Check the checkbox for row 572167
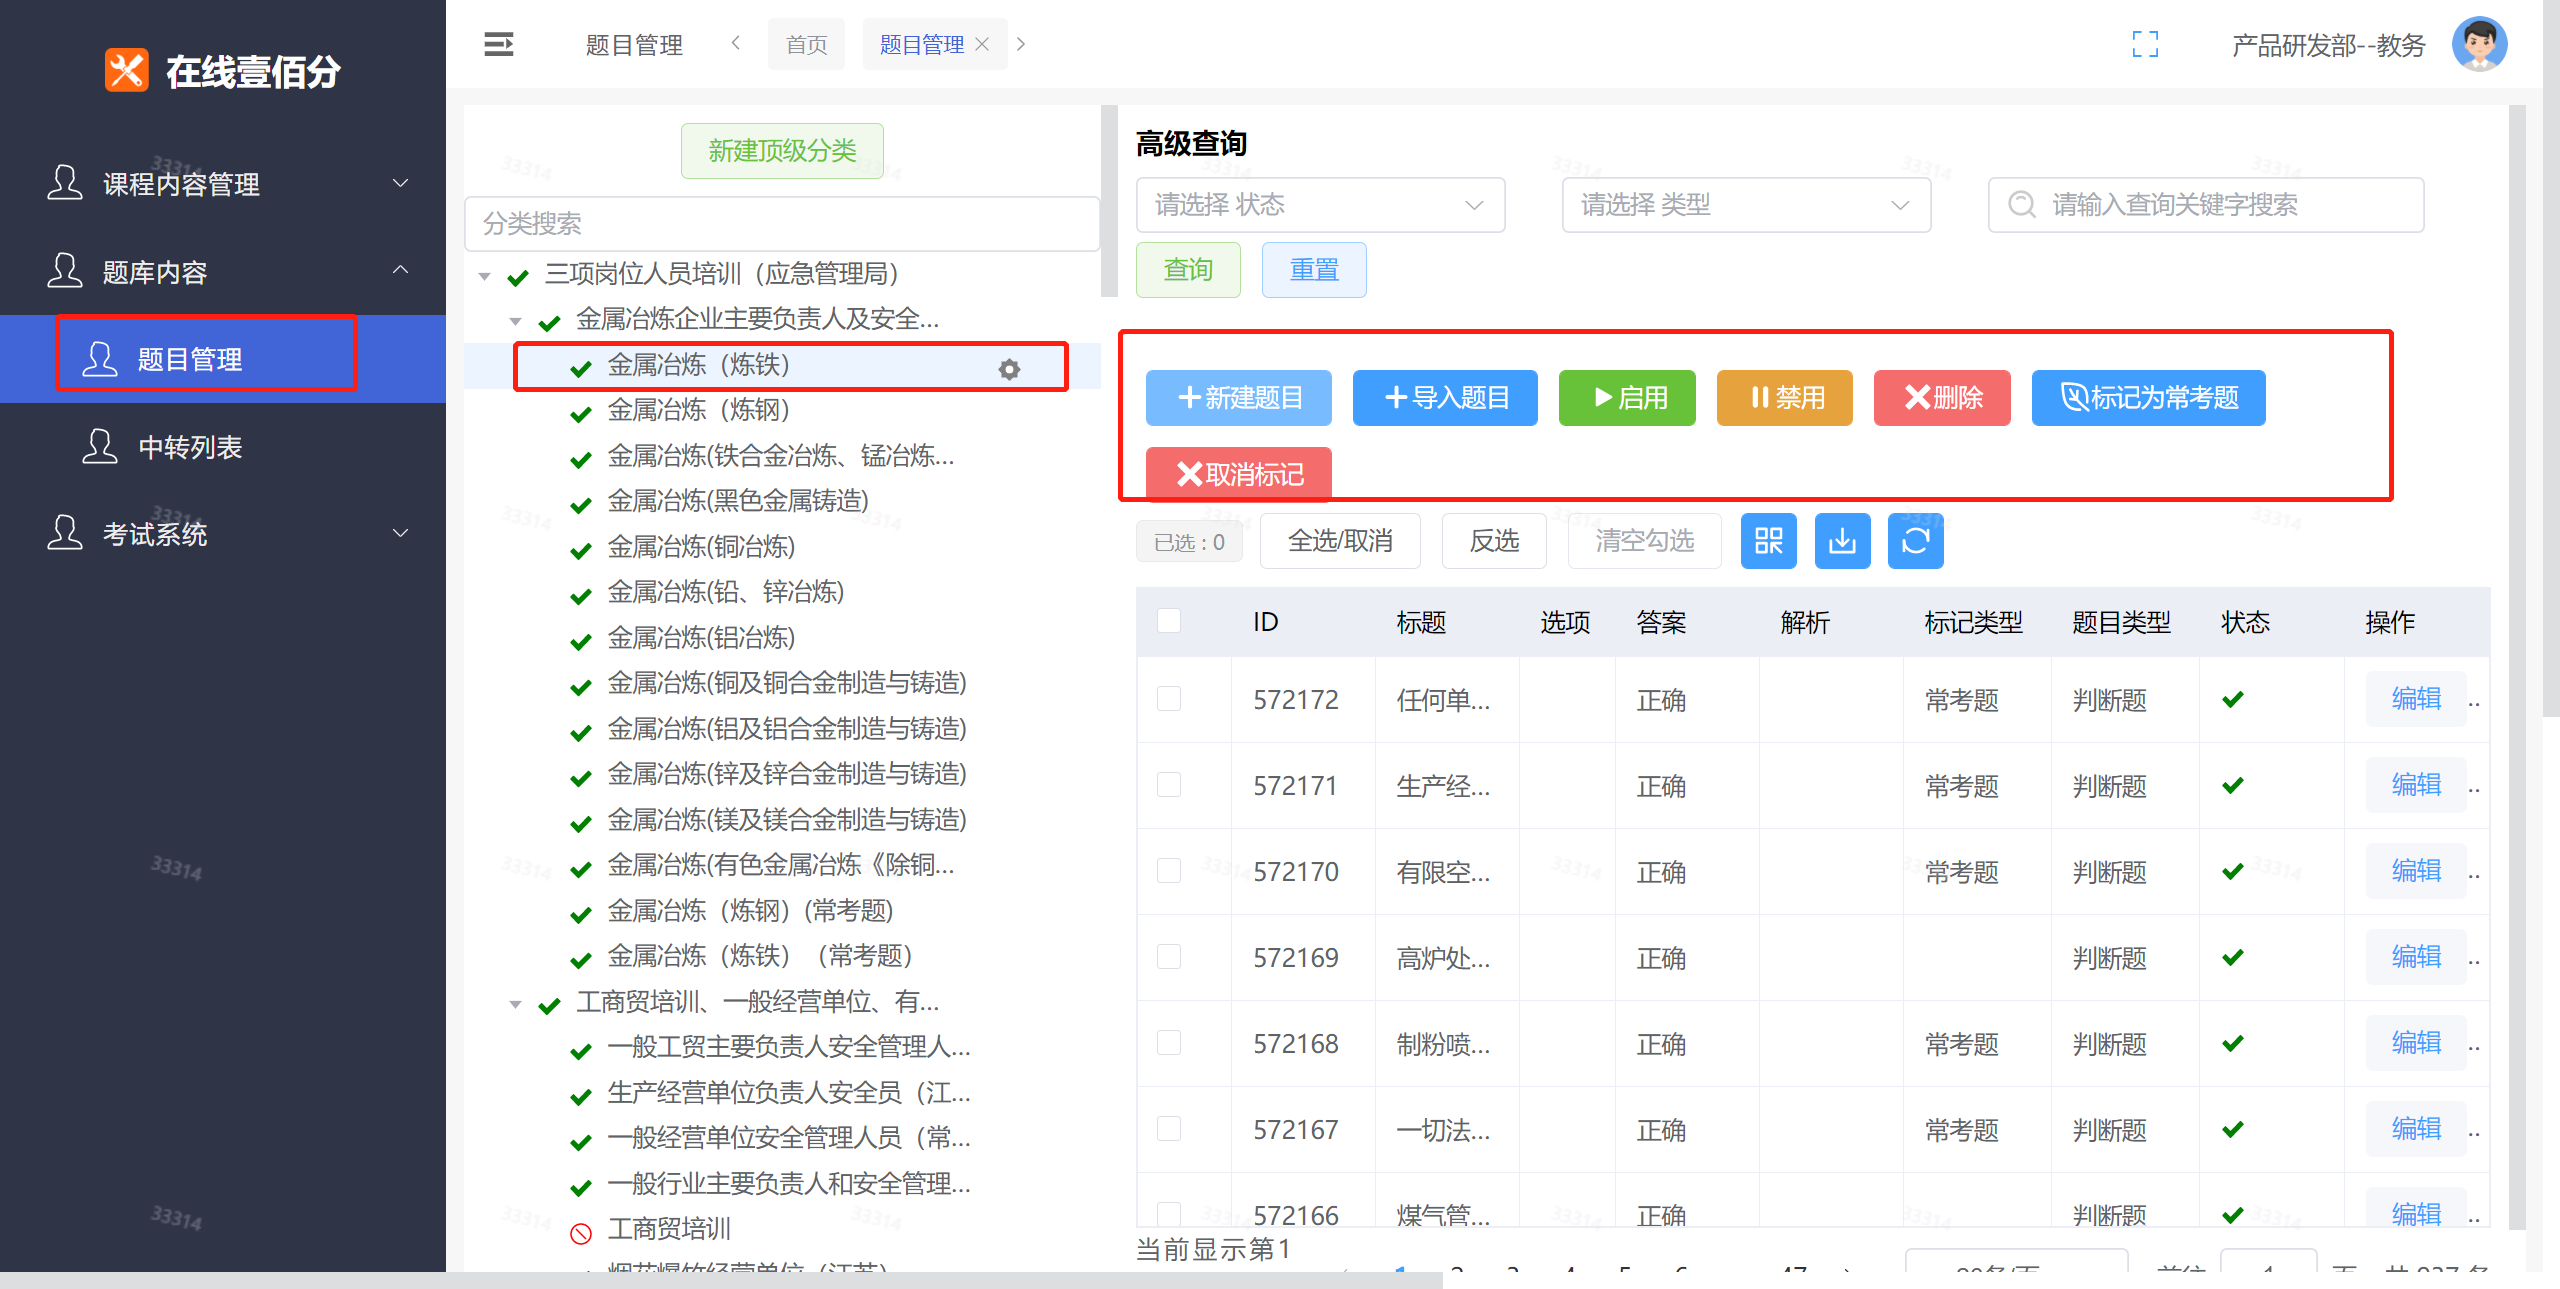Viewport: 2560px width, 1289px height. coord(1168,1128)
